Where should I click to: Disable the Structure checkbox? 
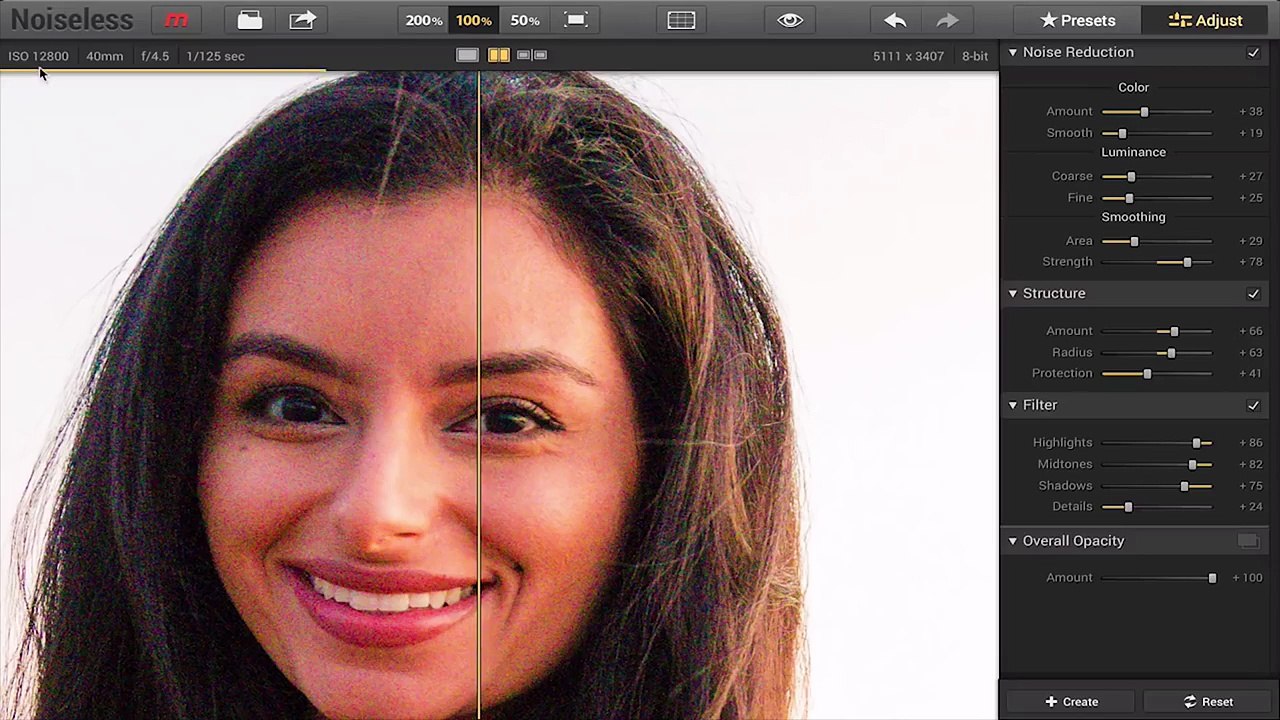coord(1253,294)
